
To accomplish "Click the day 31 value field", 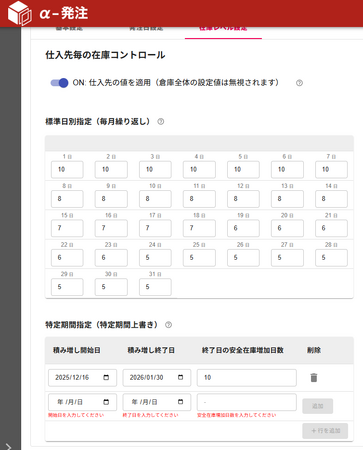I will click(x=155, y=287).
